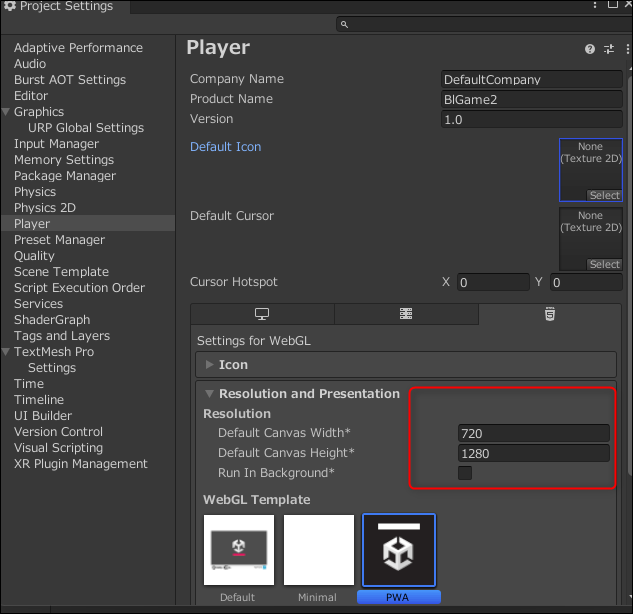The height and width of the screenshot is (614, 633).
Task: Select the Project Settings window tab
Action: coord(65,6)
